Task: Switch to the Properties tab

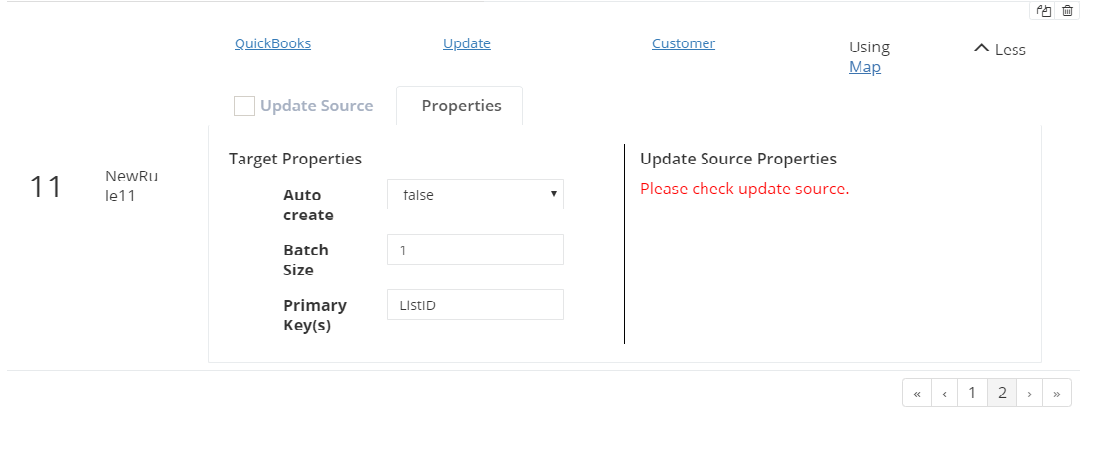Action: point(461,106)
